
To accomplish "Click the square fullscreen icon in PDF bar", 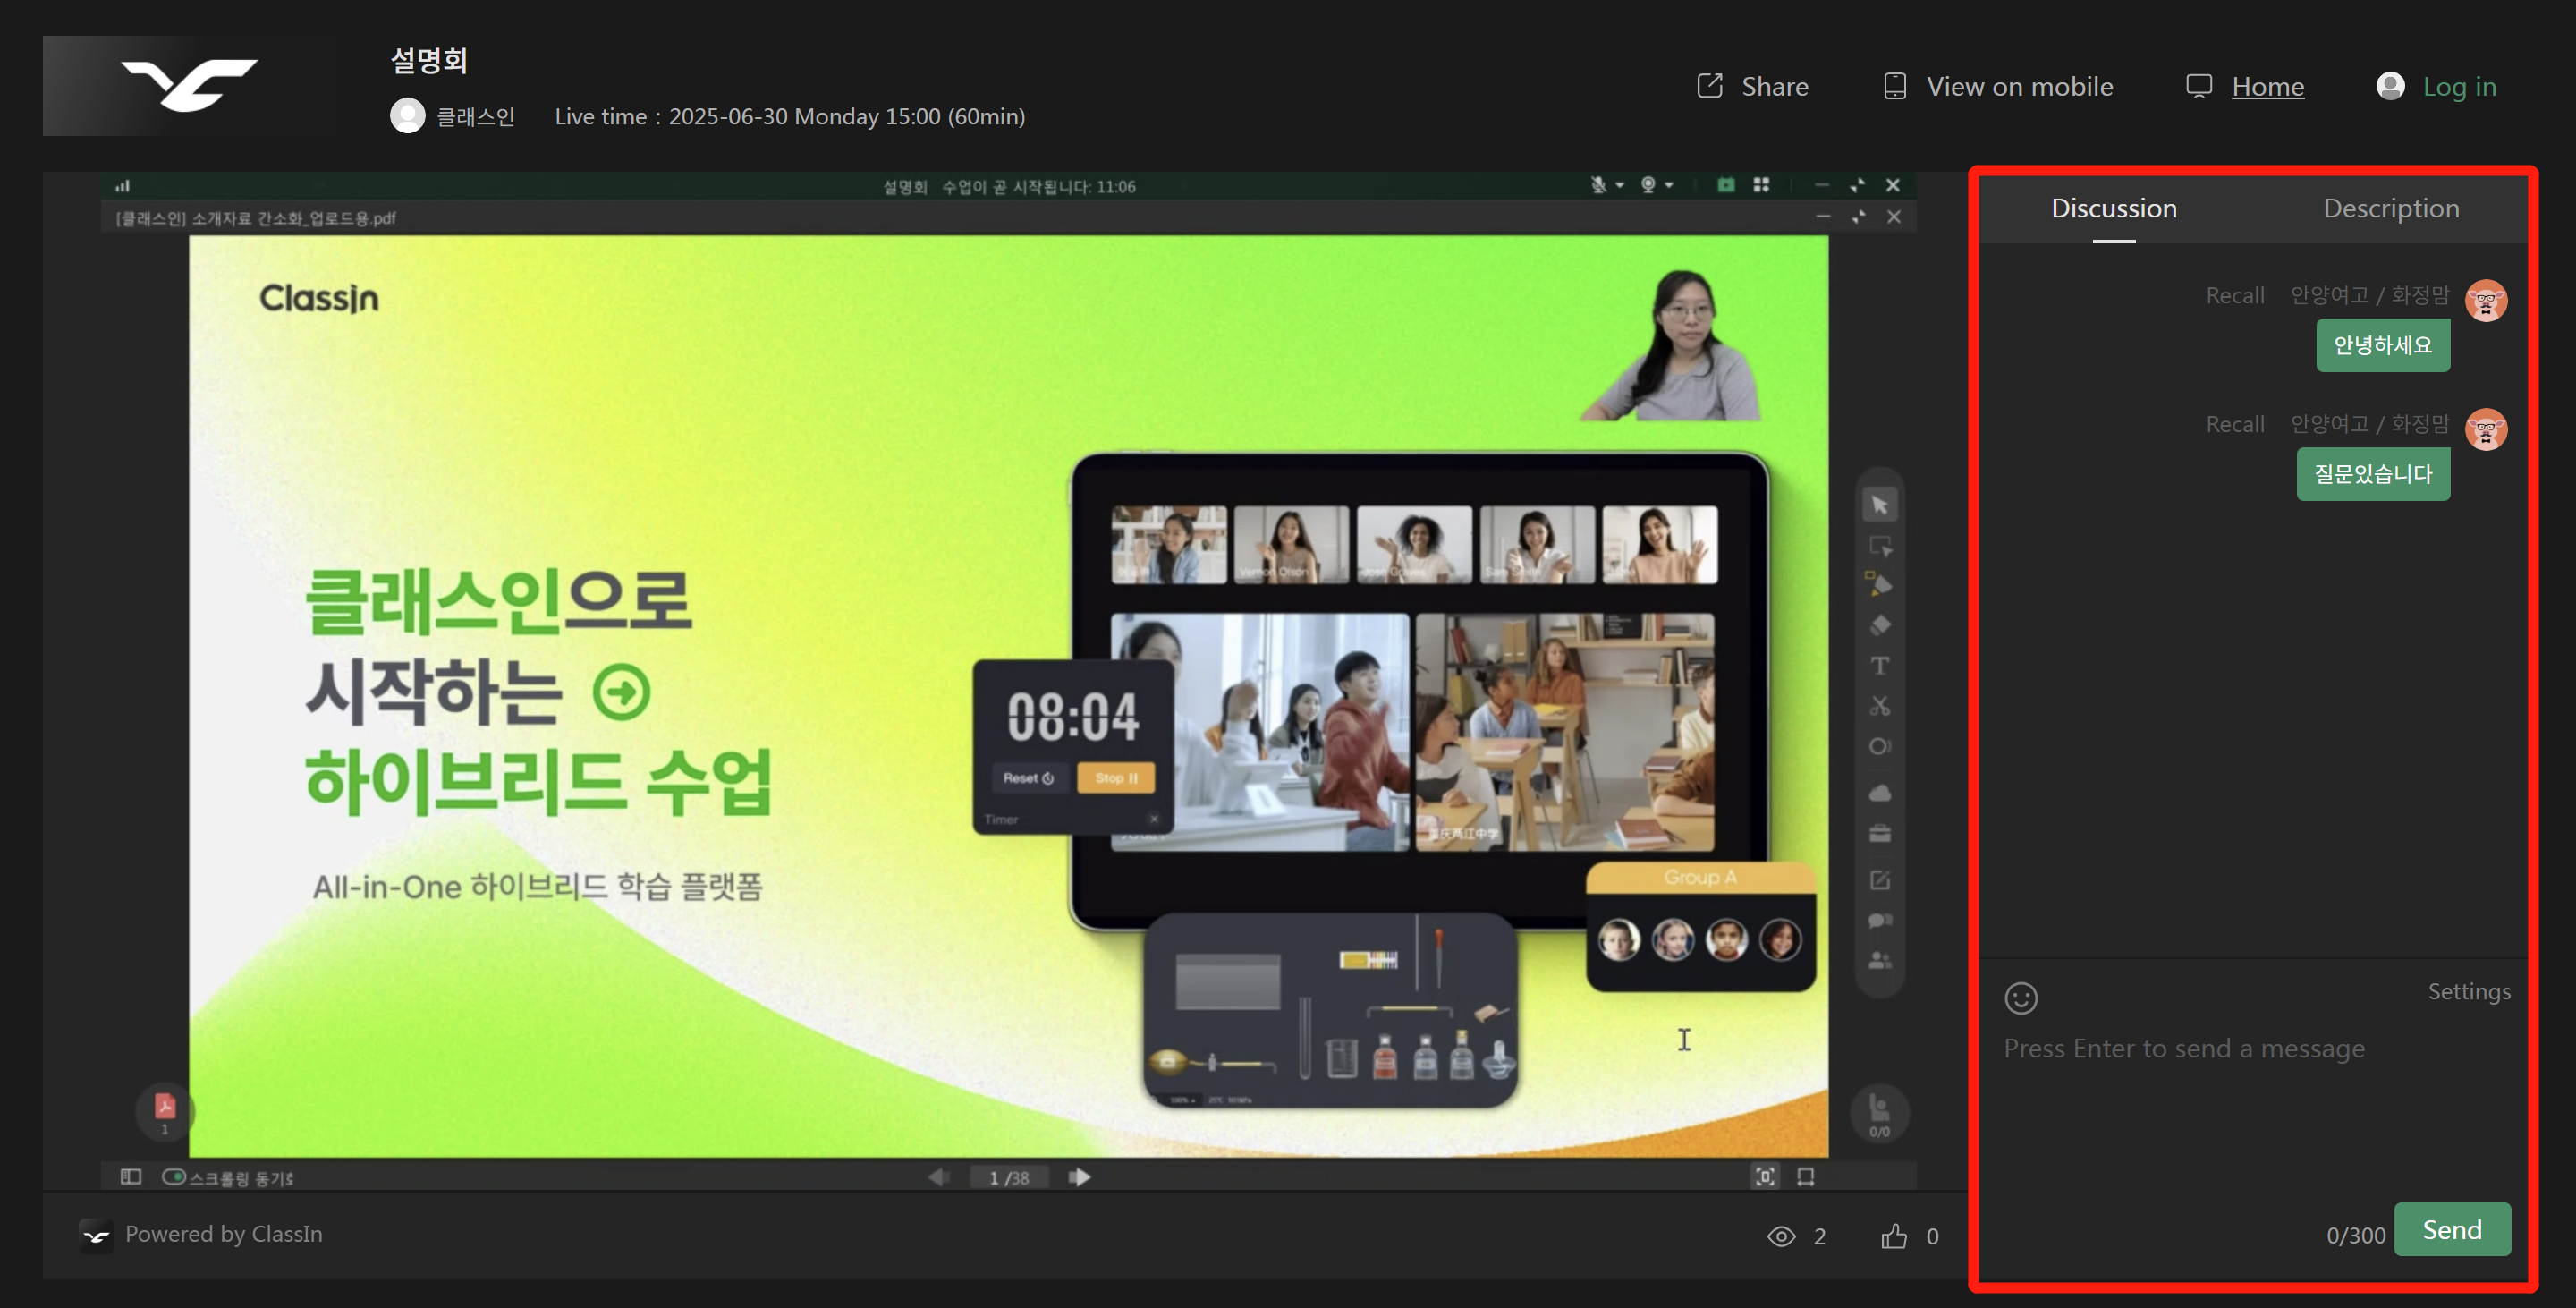I will (x=1806, y=1177).
